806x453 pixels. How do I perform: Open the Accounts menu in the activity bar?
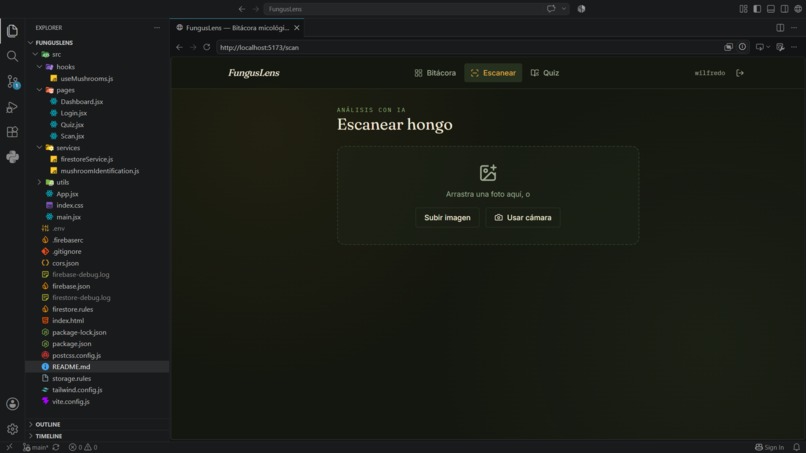coord(12,404)
